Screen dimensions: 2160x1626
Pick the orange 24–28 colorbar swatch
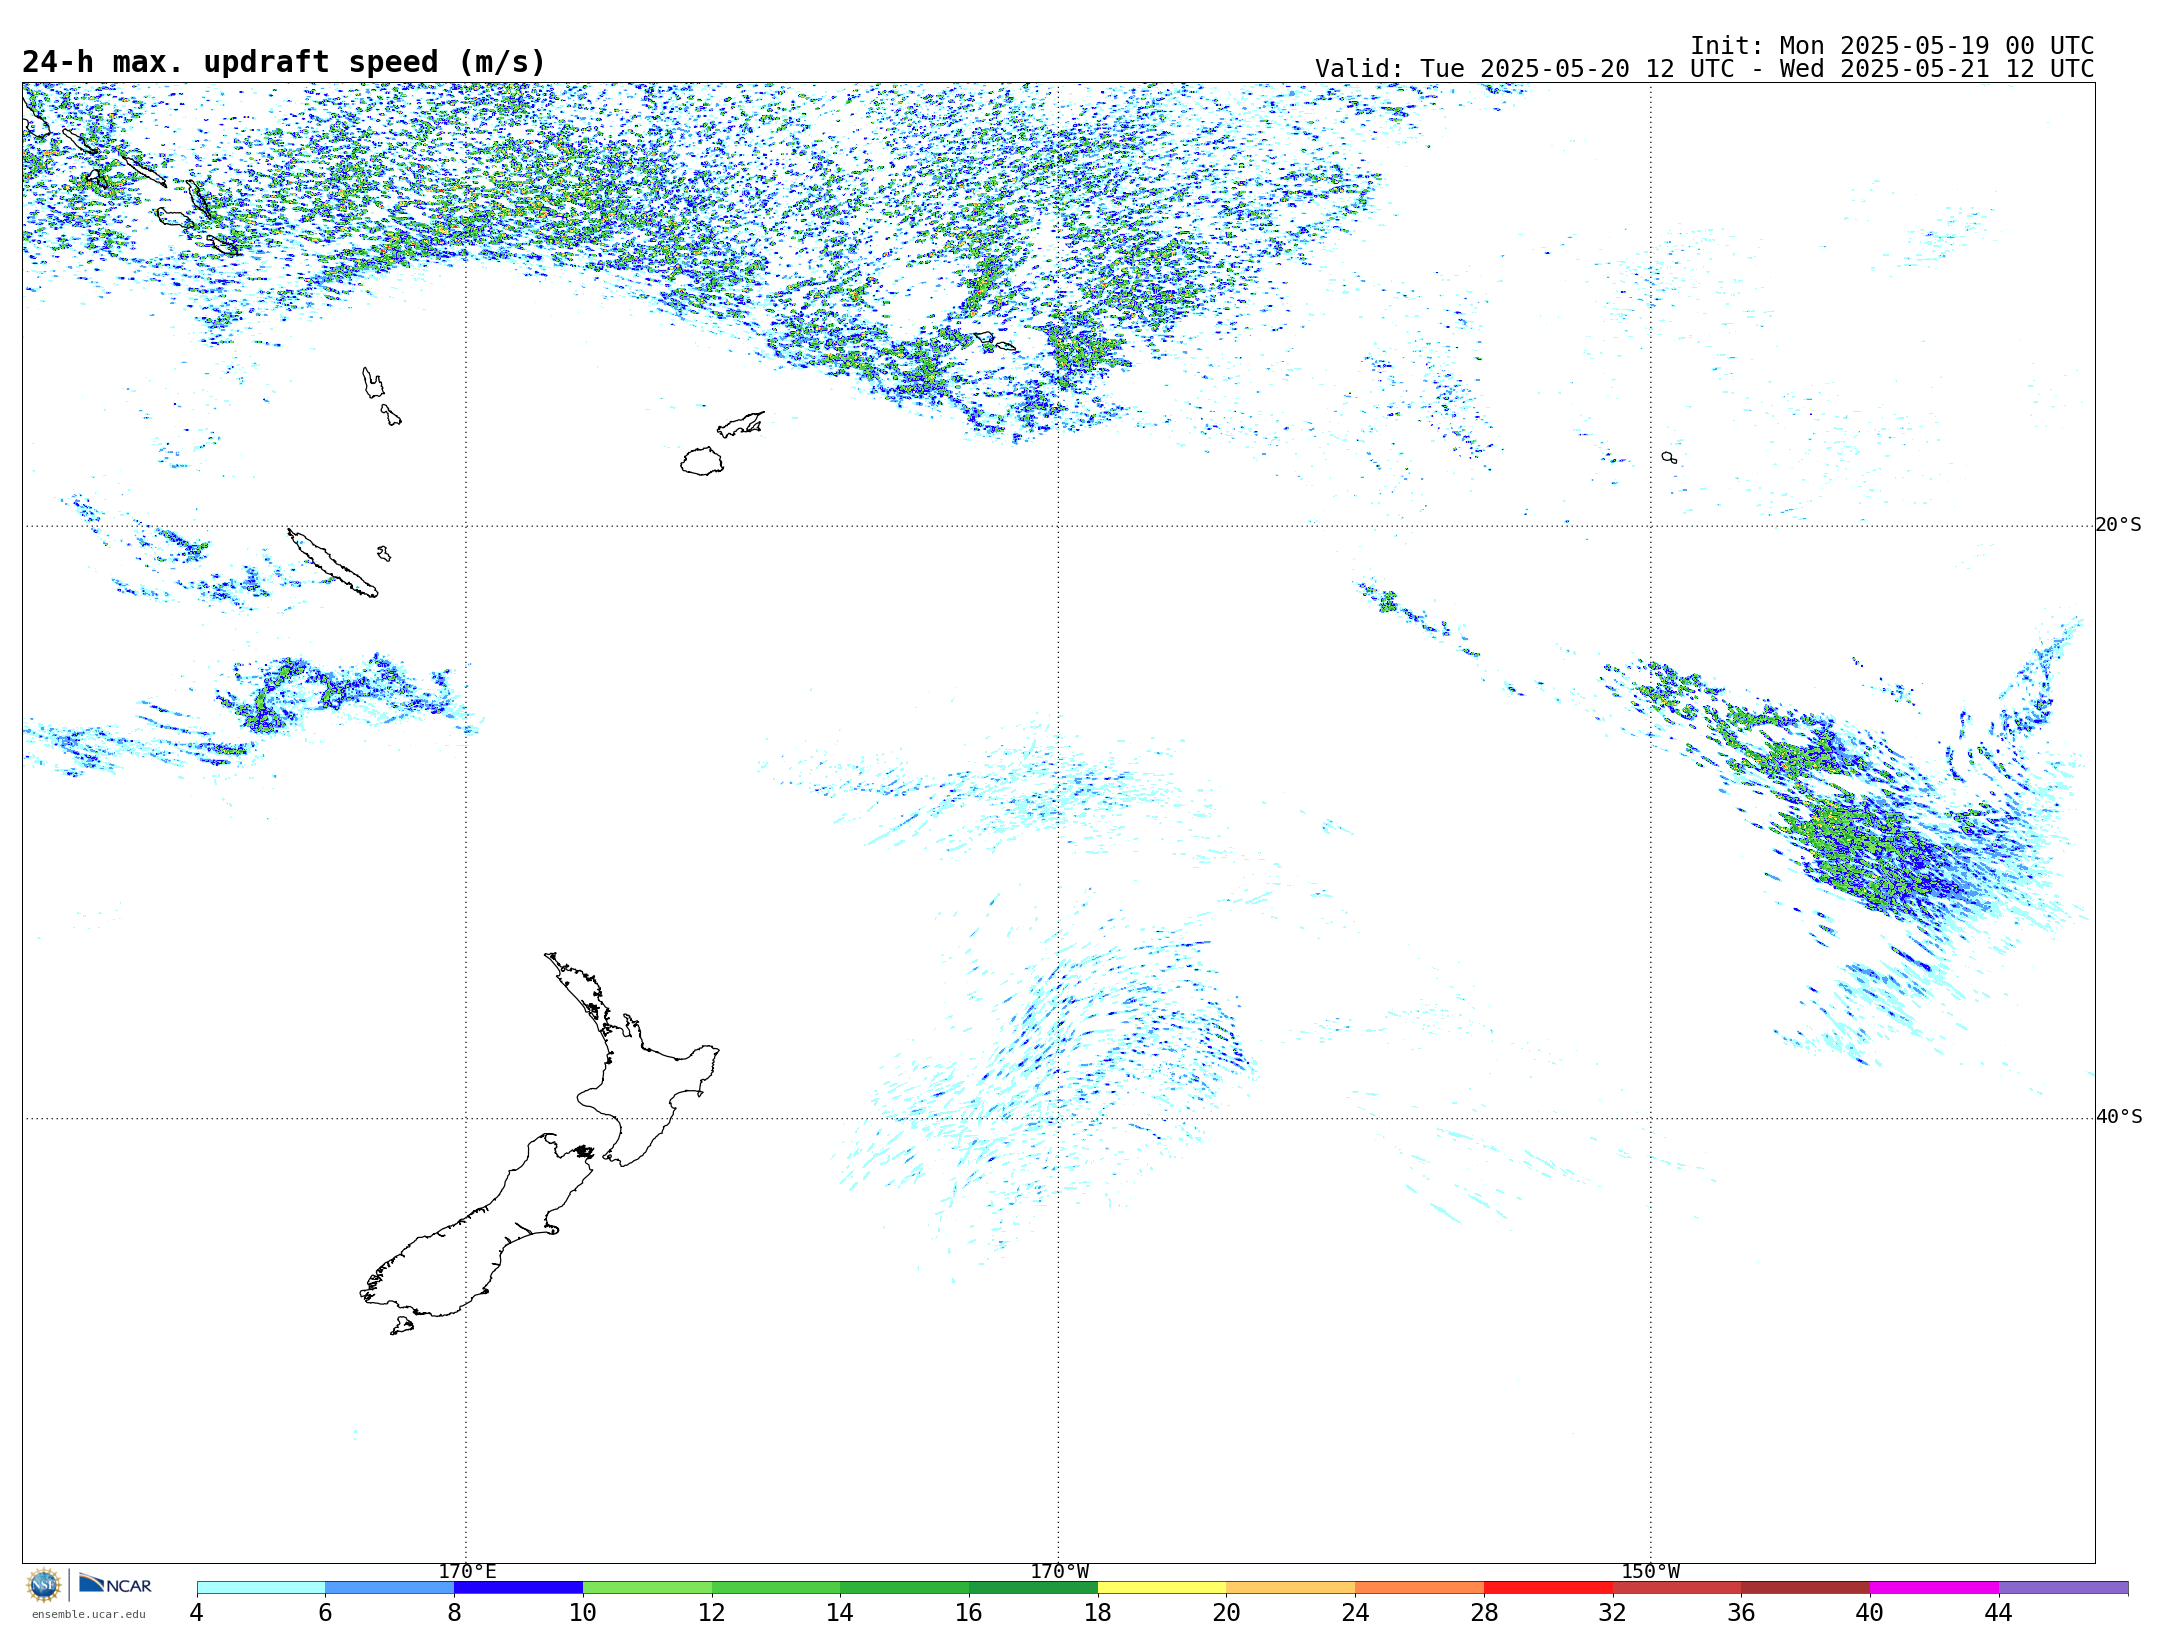coord(1420,1588)
